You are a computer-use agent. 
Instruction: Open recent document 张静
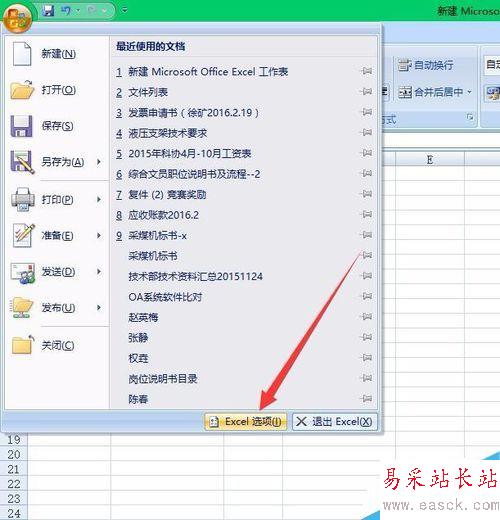click(x=138, y=338)
